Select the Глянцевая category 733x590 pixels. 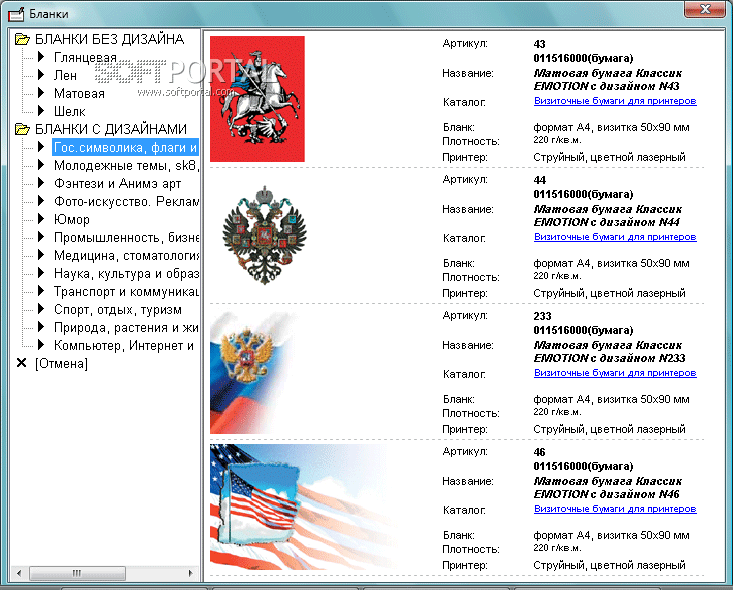pos(85,57)
